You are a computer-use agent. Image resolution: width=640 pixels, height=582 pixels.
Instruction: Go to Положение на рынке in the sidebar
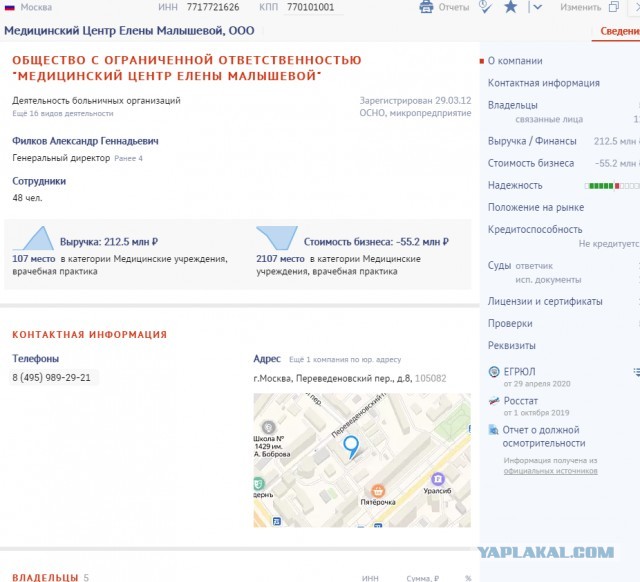536,207
